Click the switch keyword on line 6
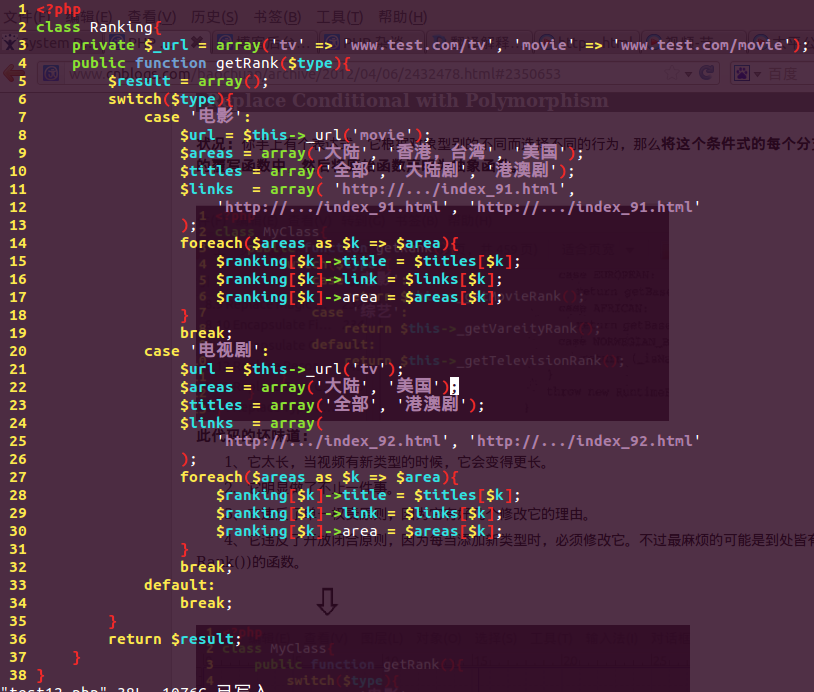The image size is (814, 692). tap(135, 99)
